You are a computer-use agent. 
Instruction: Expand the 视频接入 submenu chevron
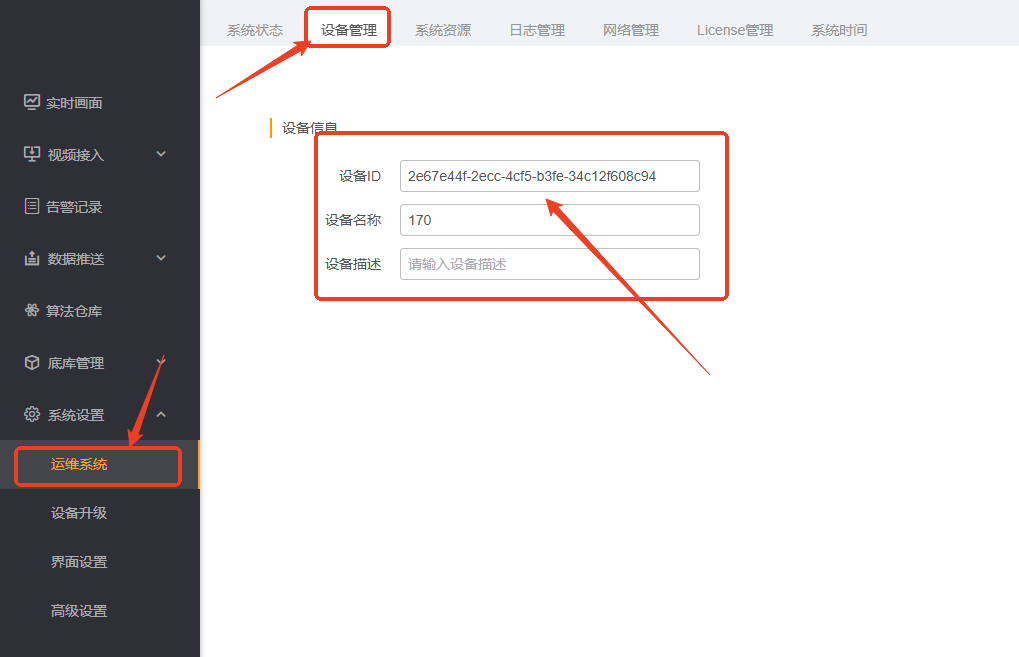161,154
